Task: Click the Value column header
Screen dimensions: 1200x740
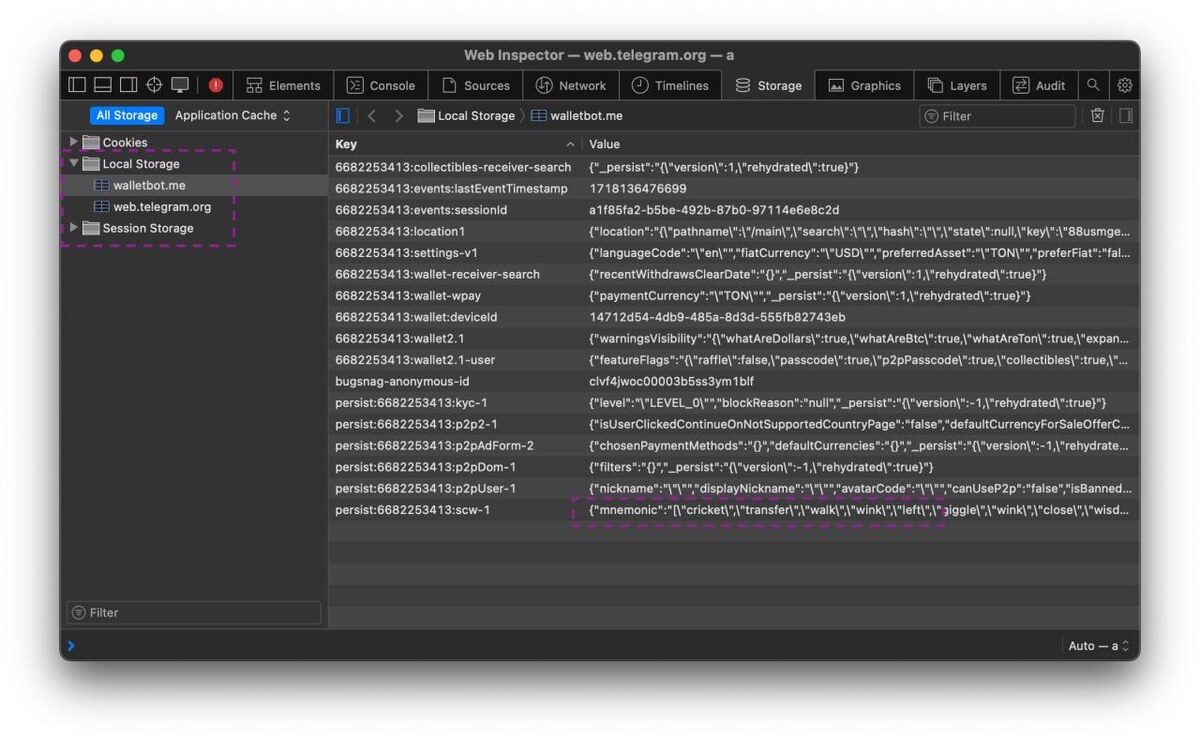Action: [861, 144]
